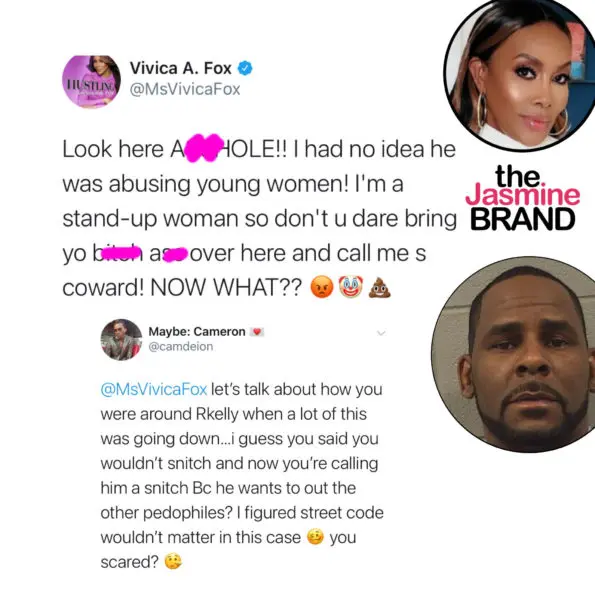Click the poop emoji after NOW WHAT??
595x595 pixels.
tap(379, 287)
